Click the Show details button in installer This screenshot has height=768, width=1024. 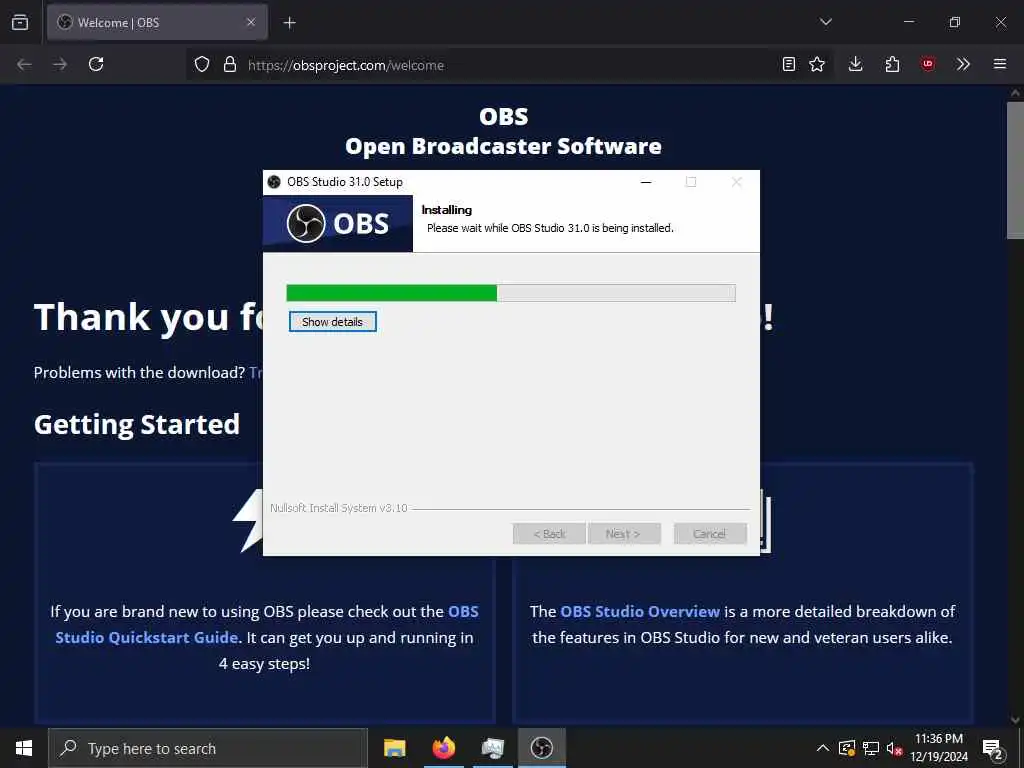tap(332, 322)
